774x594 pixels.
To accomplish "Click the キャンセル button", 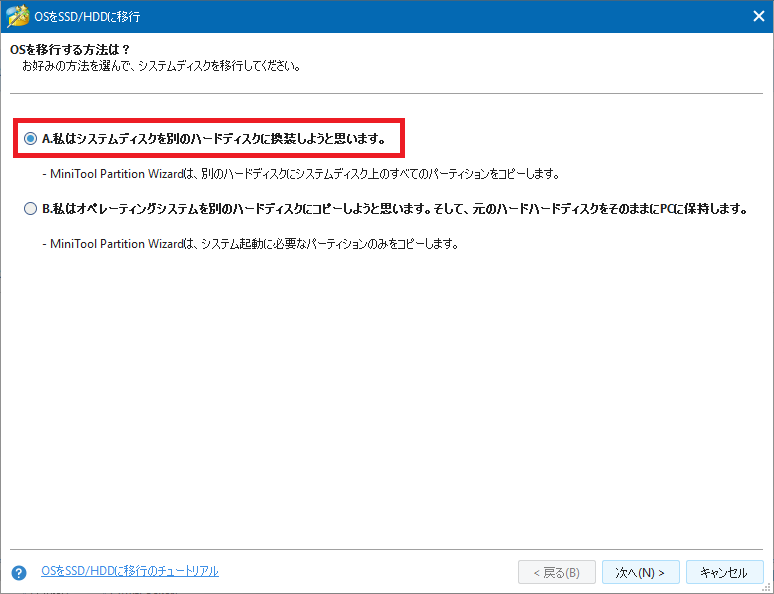I will (724, 572).
